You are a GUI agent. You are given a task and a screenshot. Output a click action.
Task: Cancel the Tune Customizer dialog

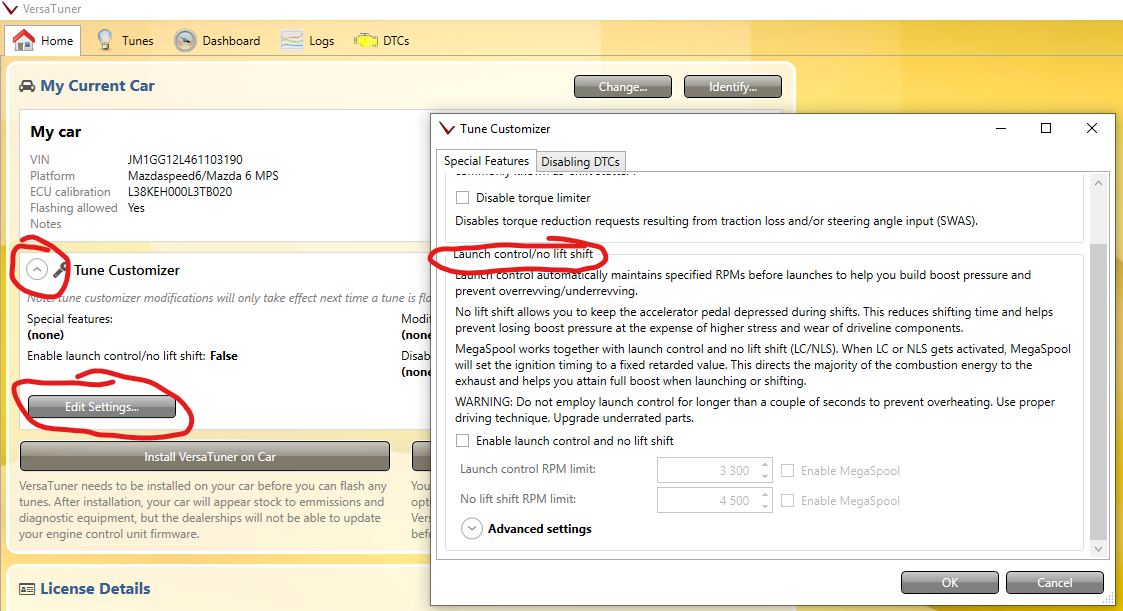point(1054,582)
